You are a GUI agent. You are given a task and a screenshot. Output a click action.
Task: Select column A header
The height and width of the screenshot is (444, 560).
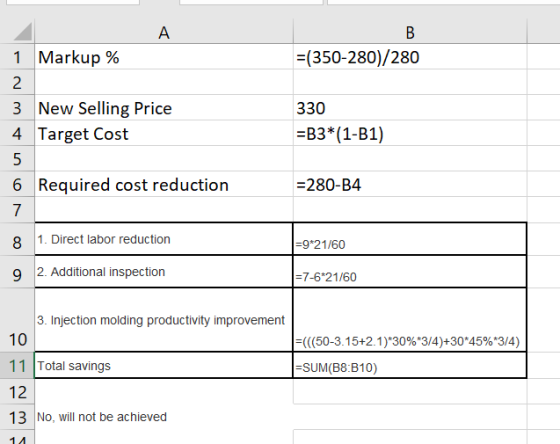pos(164,33)
